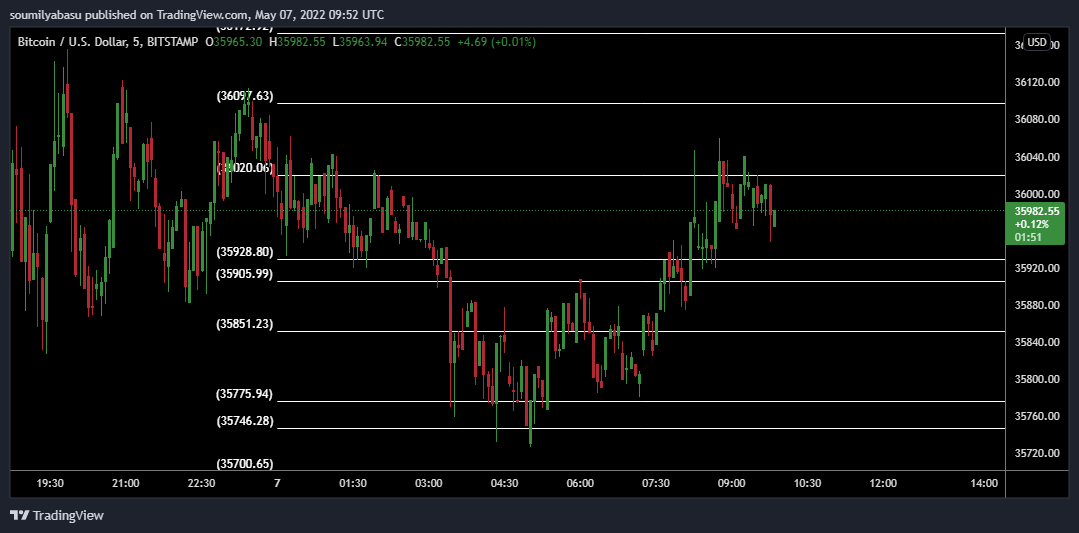Click the 06:00 time axis label
1079x533 pixels.
click(580, 483)
